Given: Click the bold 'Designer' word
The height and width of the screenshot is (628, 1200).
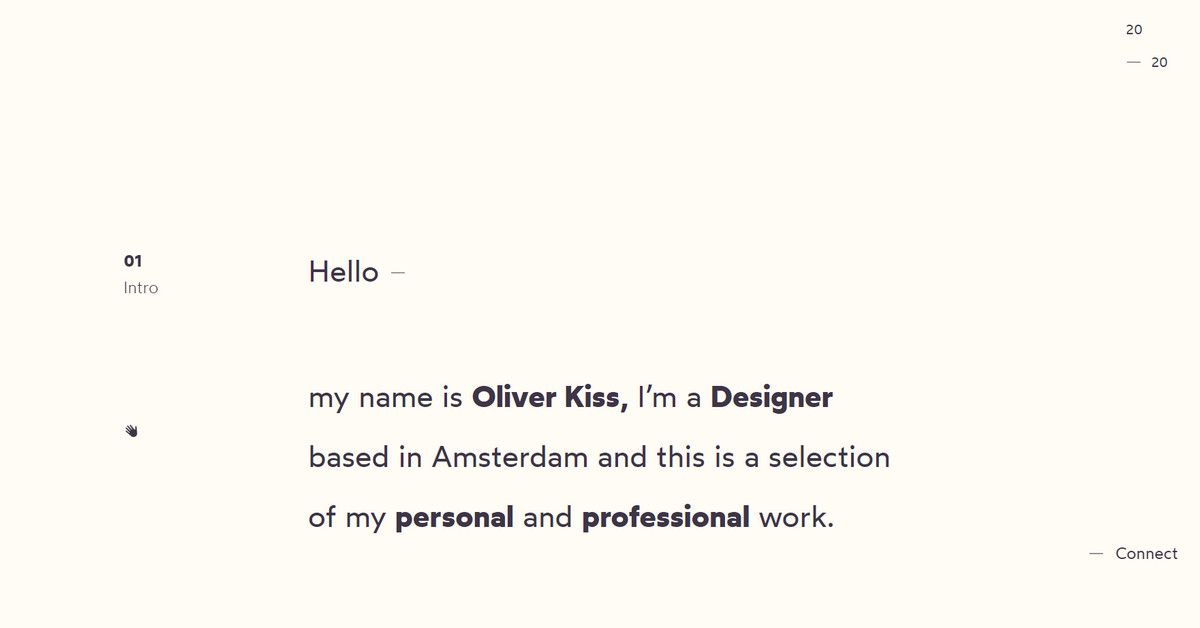Looking at the screenshot, I should point(771,398).
